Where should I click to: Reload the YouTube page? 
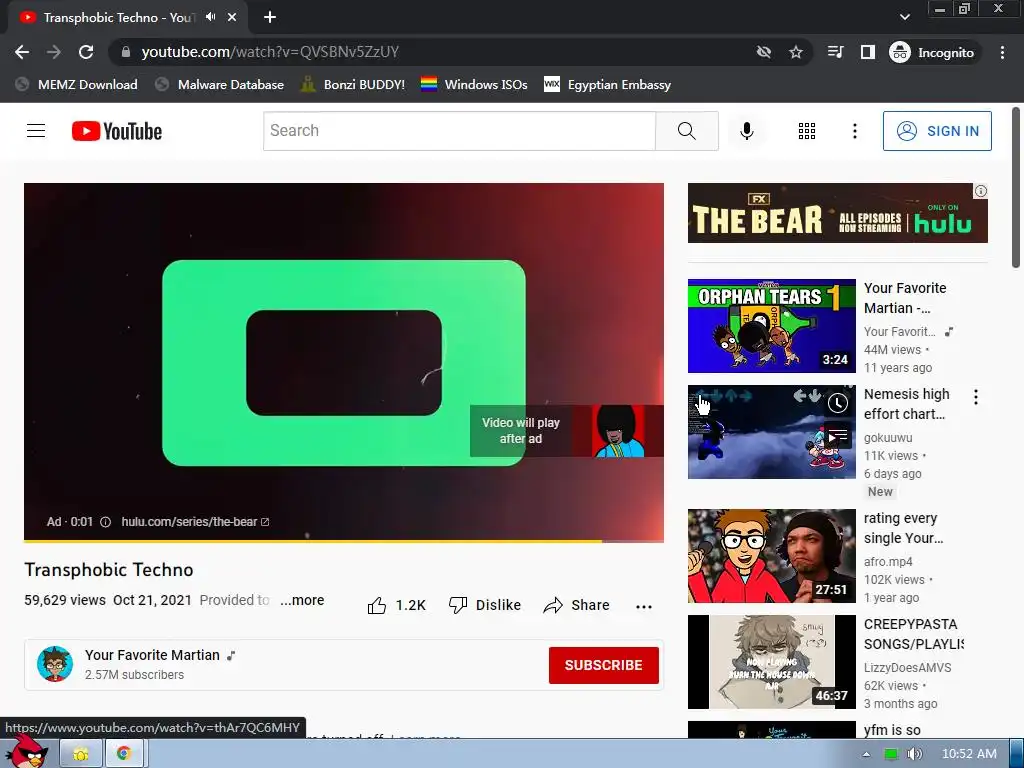pyautogui.click(x=86, y=52)
